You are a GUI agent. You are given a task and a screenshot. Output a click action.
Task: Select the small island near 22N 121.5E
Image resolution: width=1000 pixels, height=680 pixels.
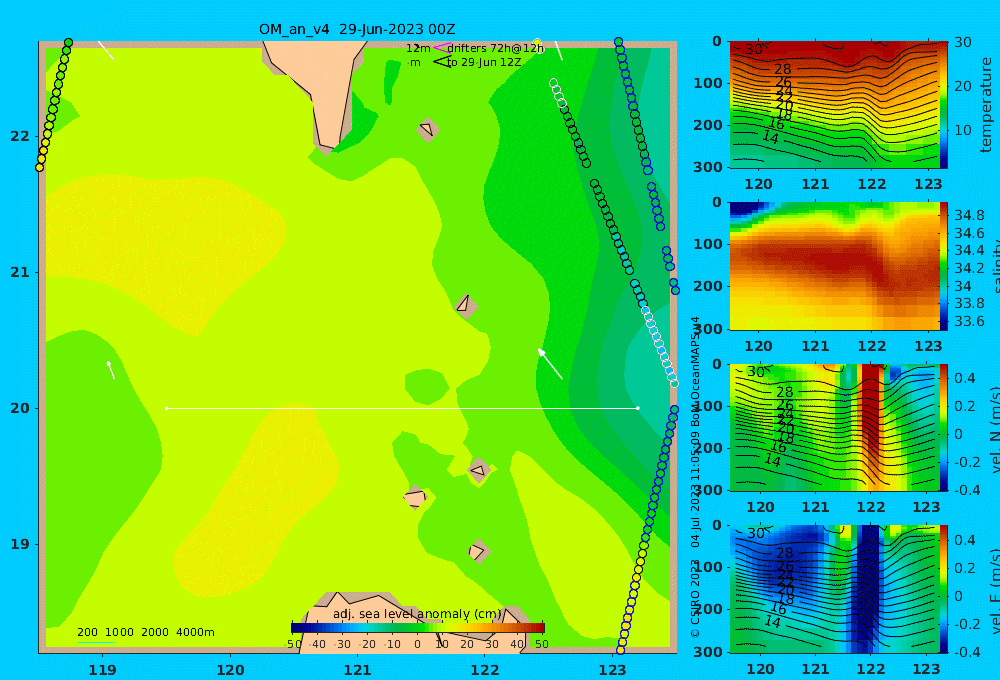pyautogui.click(x=427, y=129)
